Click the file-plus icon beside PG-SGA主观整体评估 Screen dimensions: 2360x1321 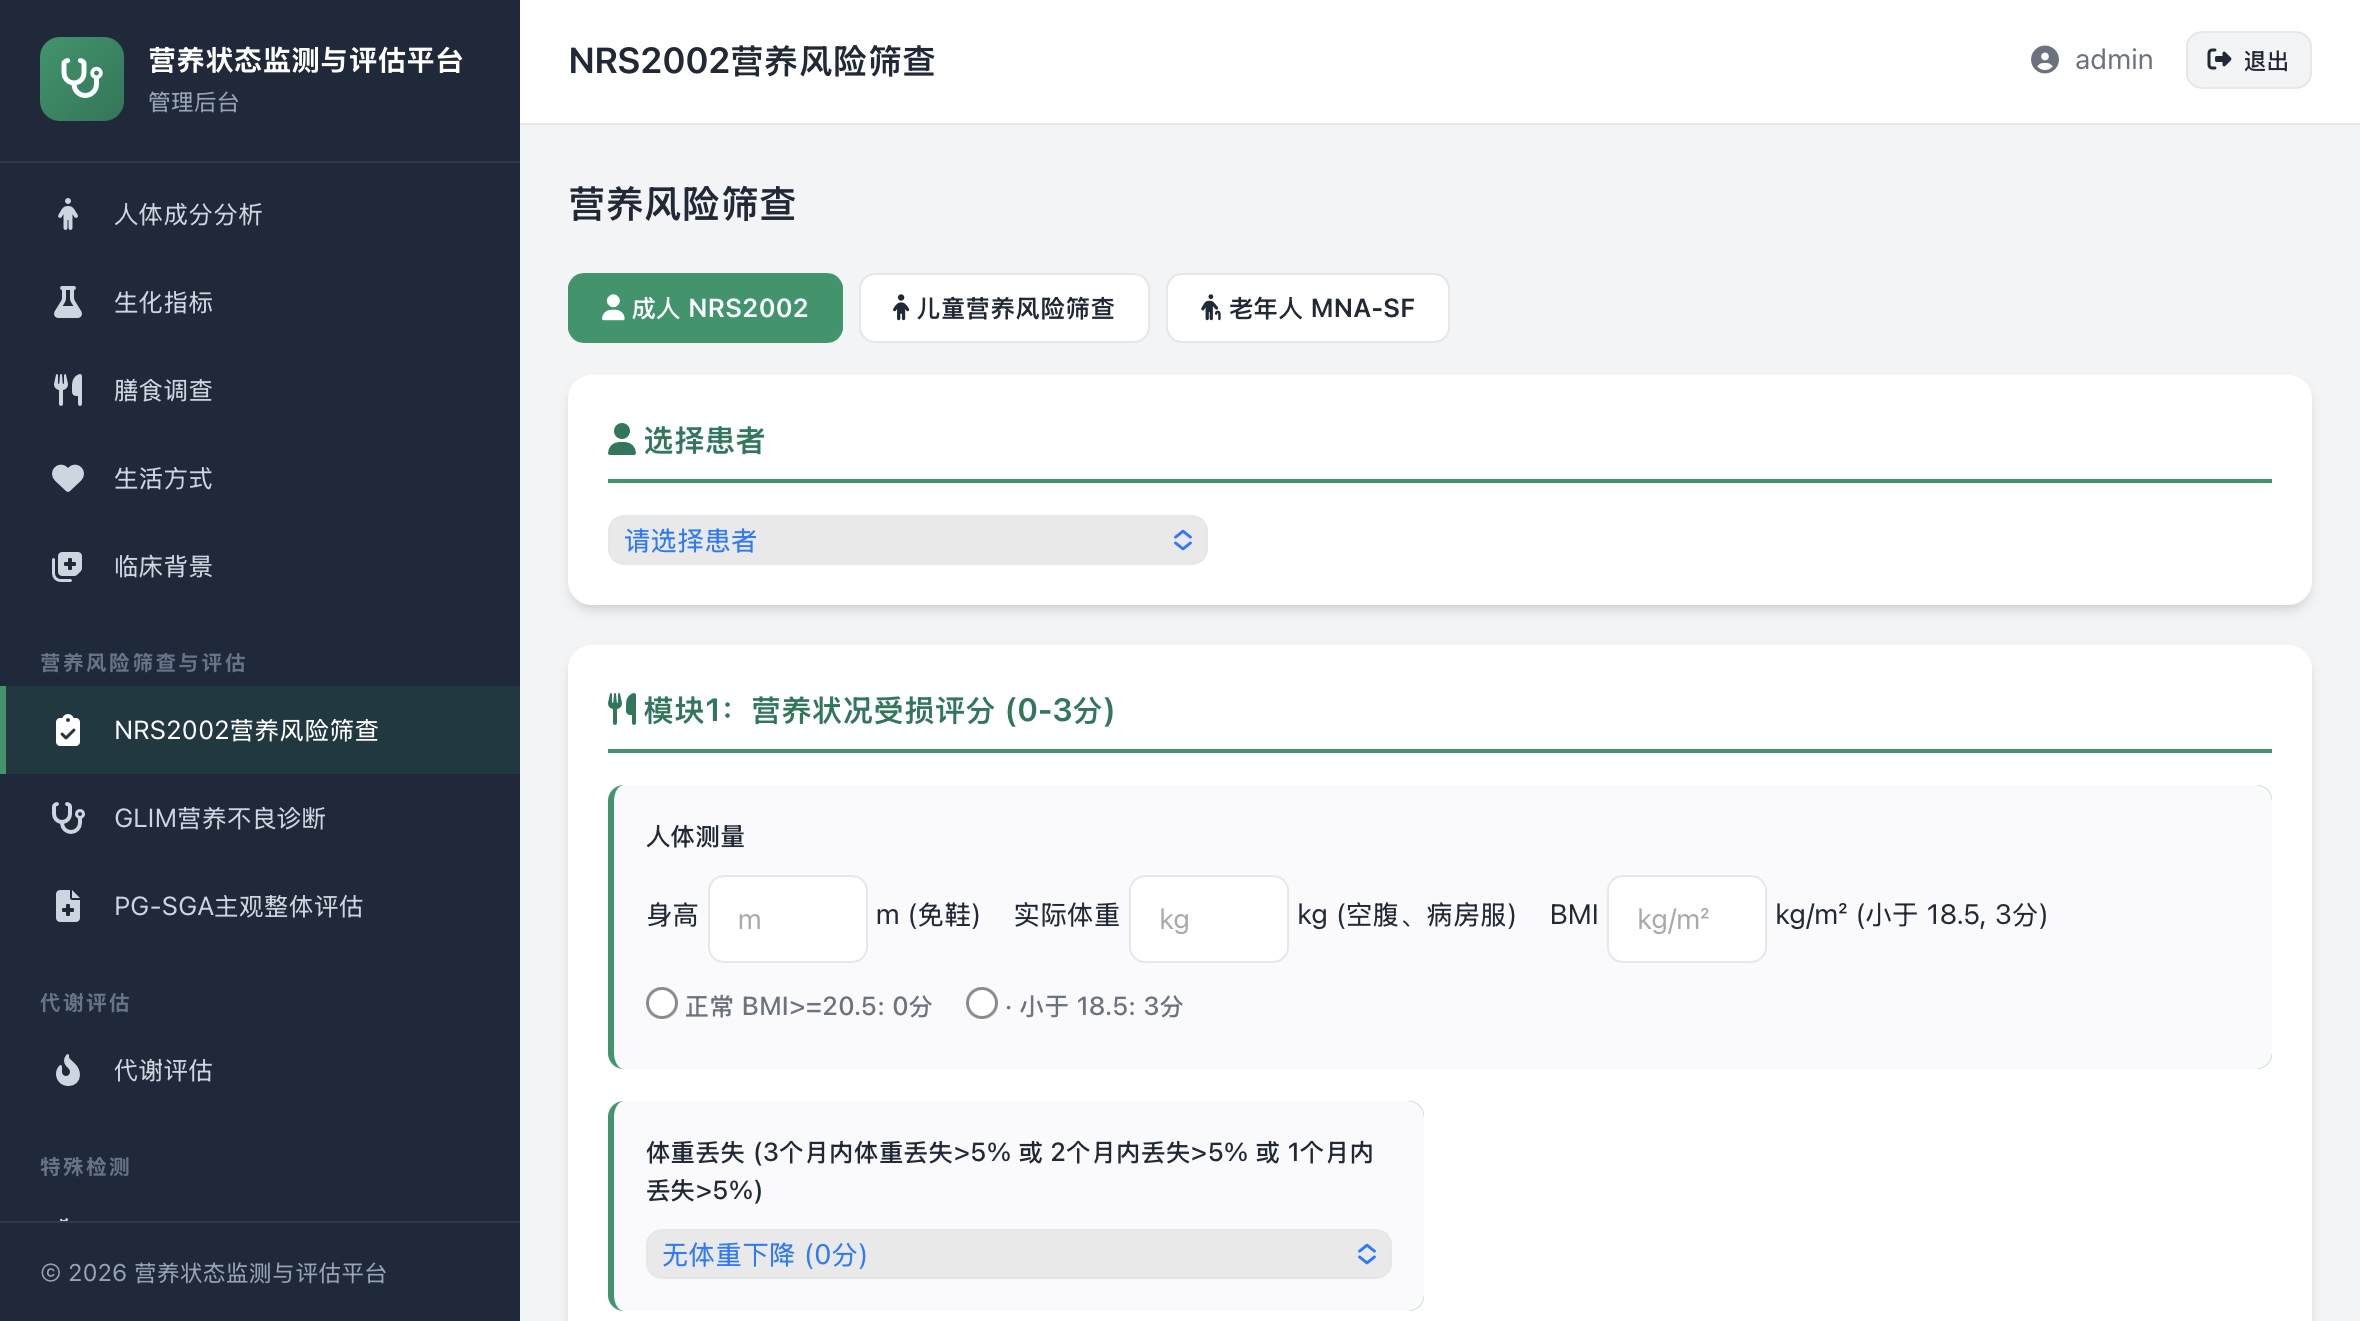(67, 906)
